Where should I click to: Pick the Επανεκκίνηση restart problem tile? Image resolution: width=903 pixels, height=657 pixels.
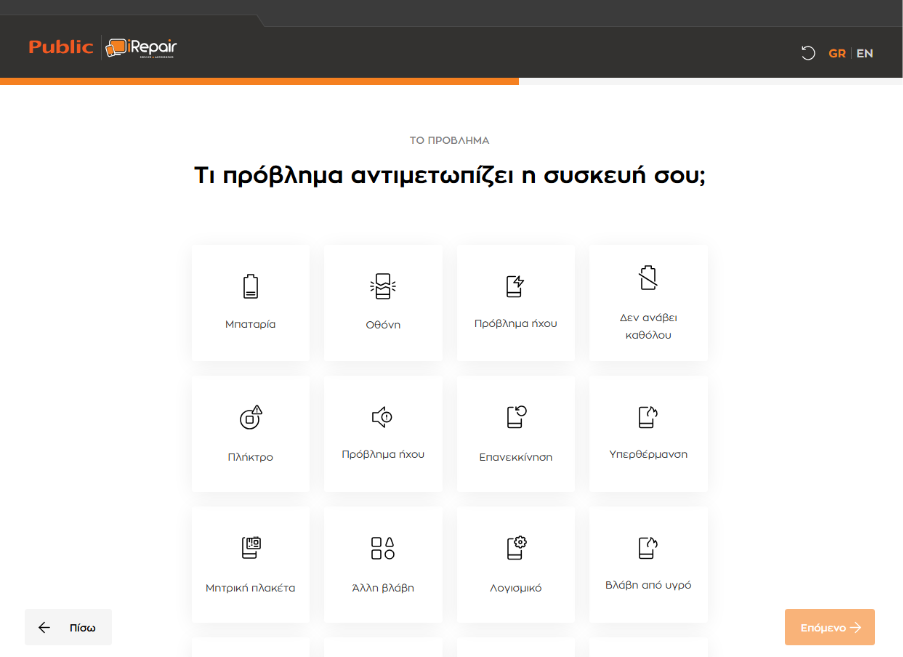(515, 433)
